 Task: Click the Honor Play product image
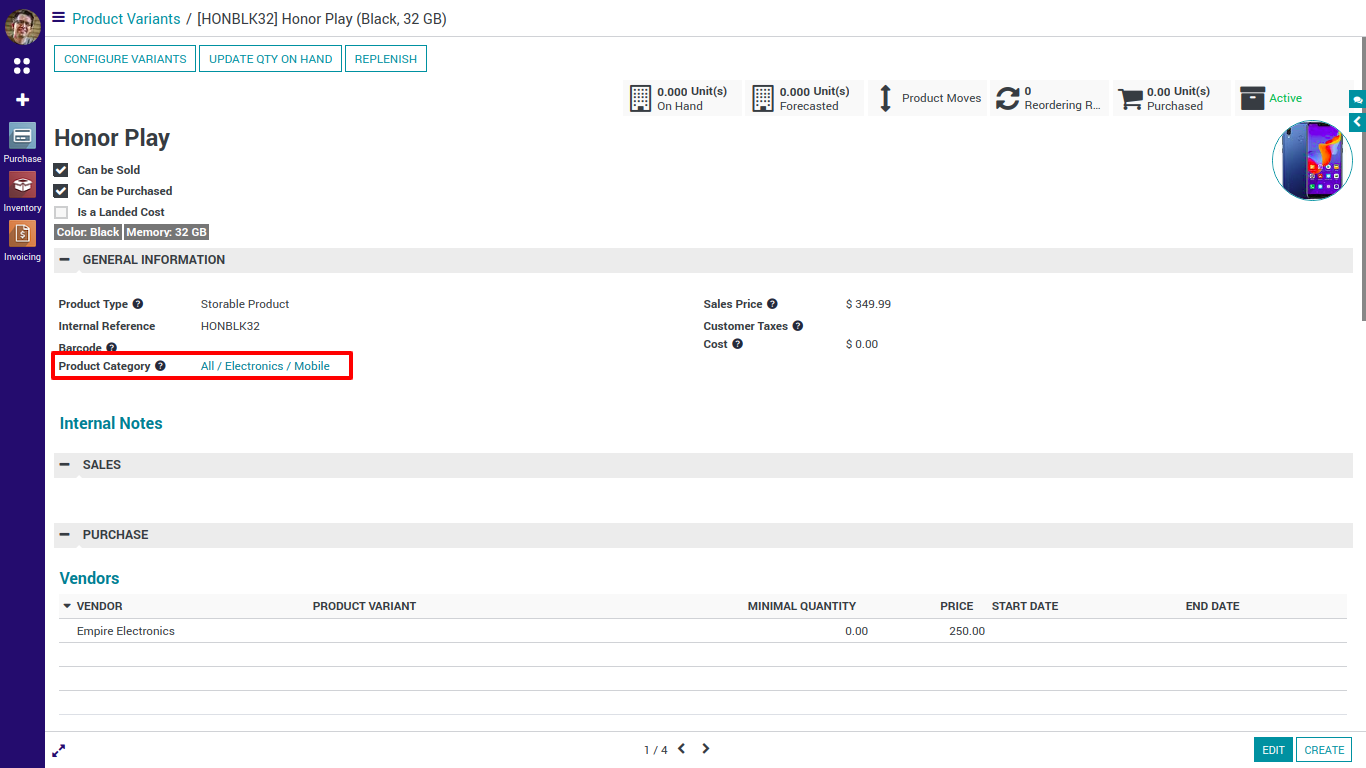pos(1312,161)
